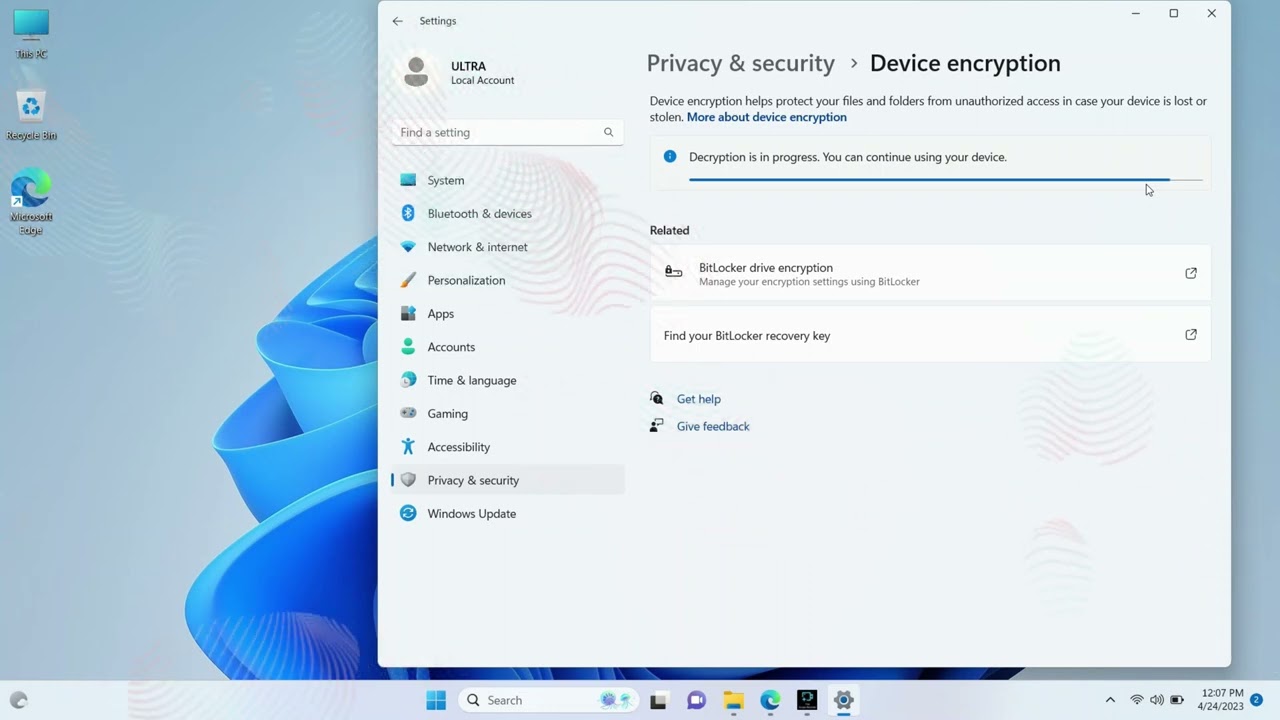This screenshot has width=1280, height=720.
Task: Select Recycle Bin desktop icon
Action: click(32, 115)
